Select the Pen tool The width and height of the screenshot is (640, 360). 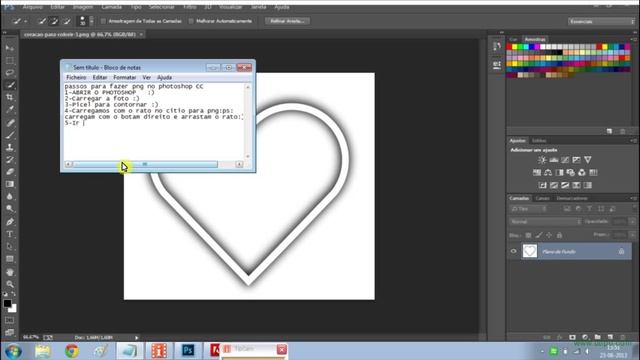click(10, 222)
